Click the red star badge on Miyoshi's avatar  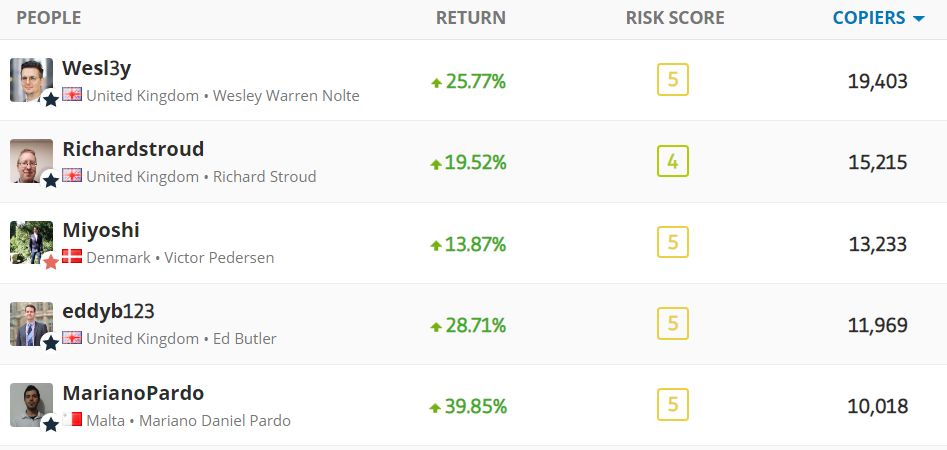click(51, 261)
